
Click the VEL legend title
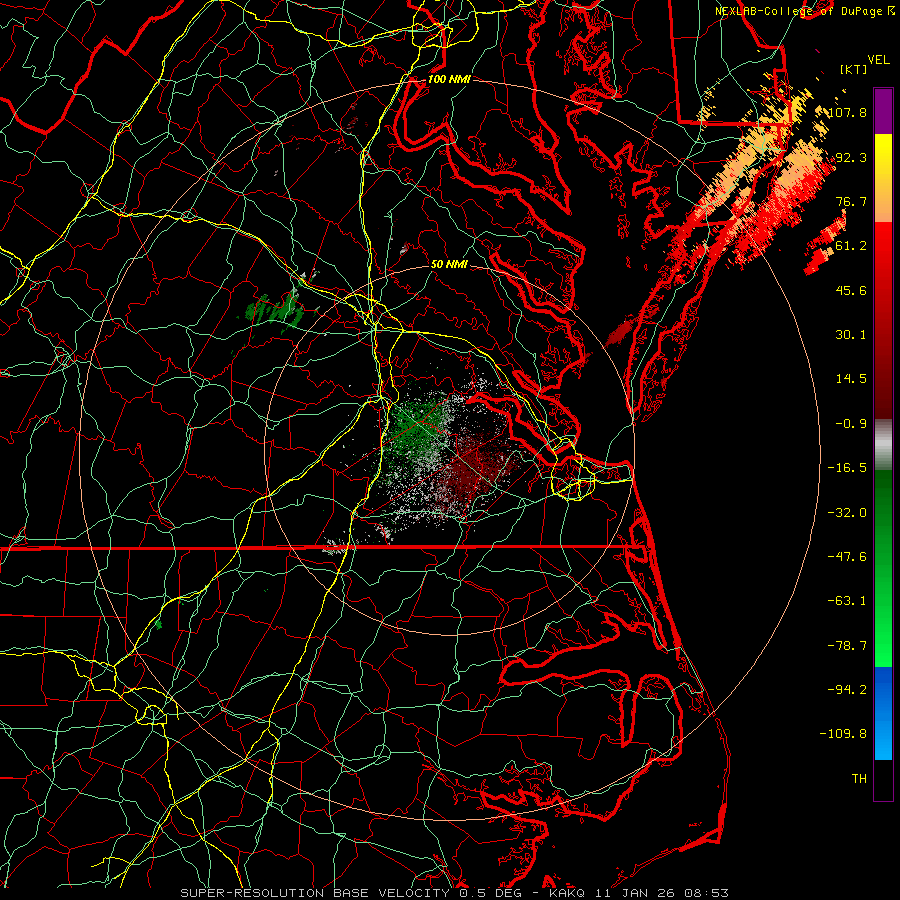coord(878,60)
